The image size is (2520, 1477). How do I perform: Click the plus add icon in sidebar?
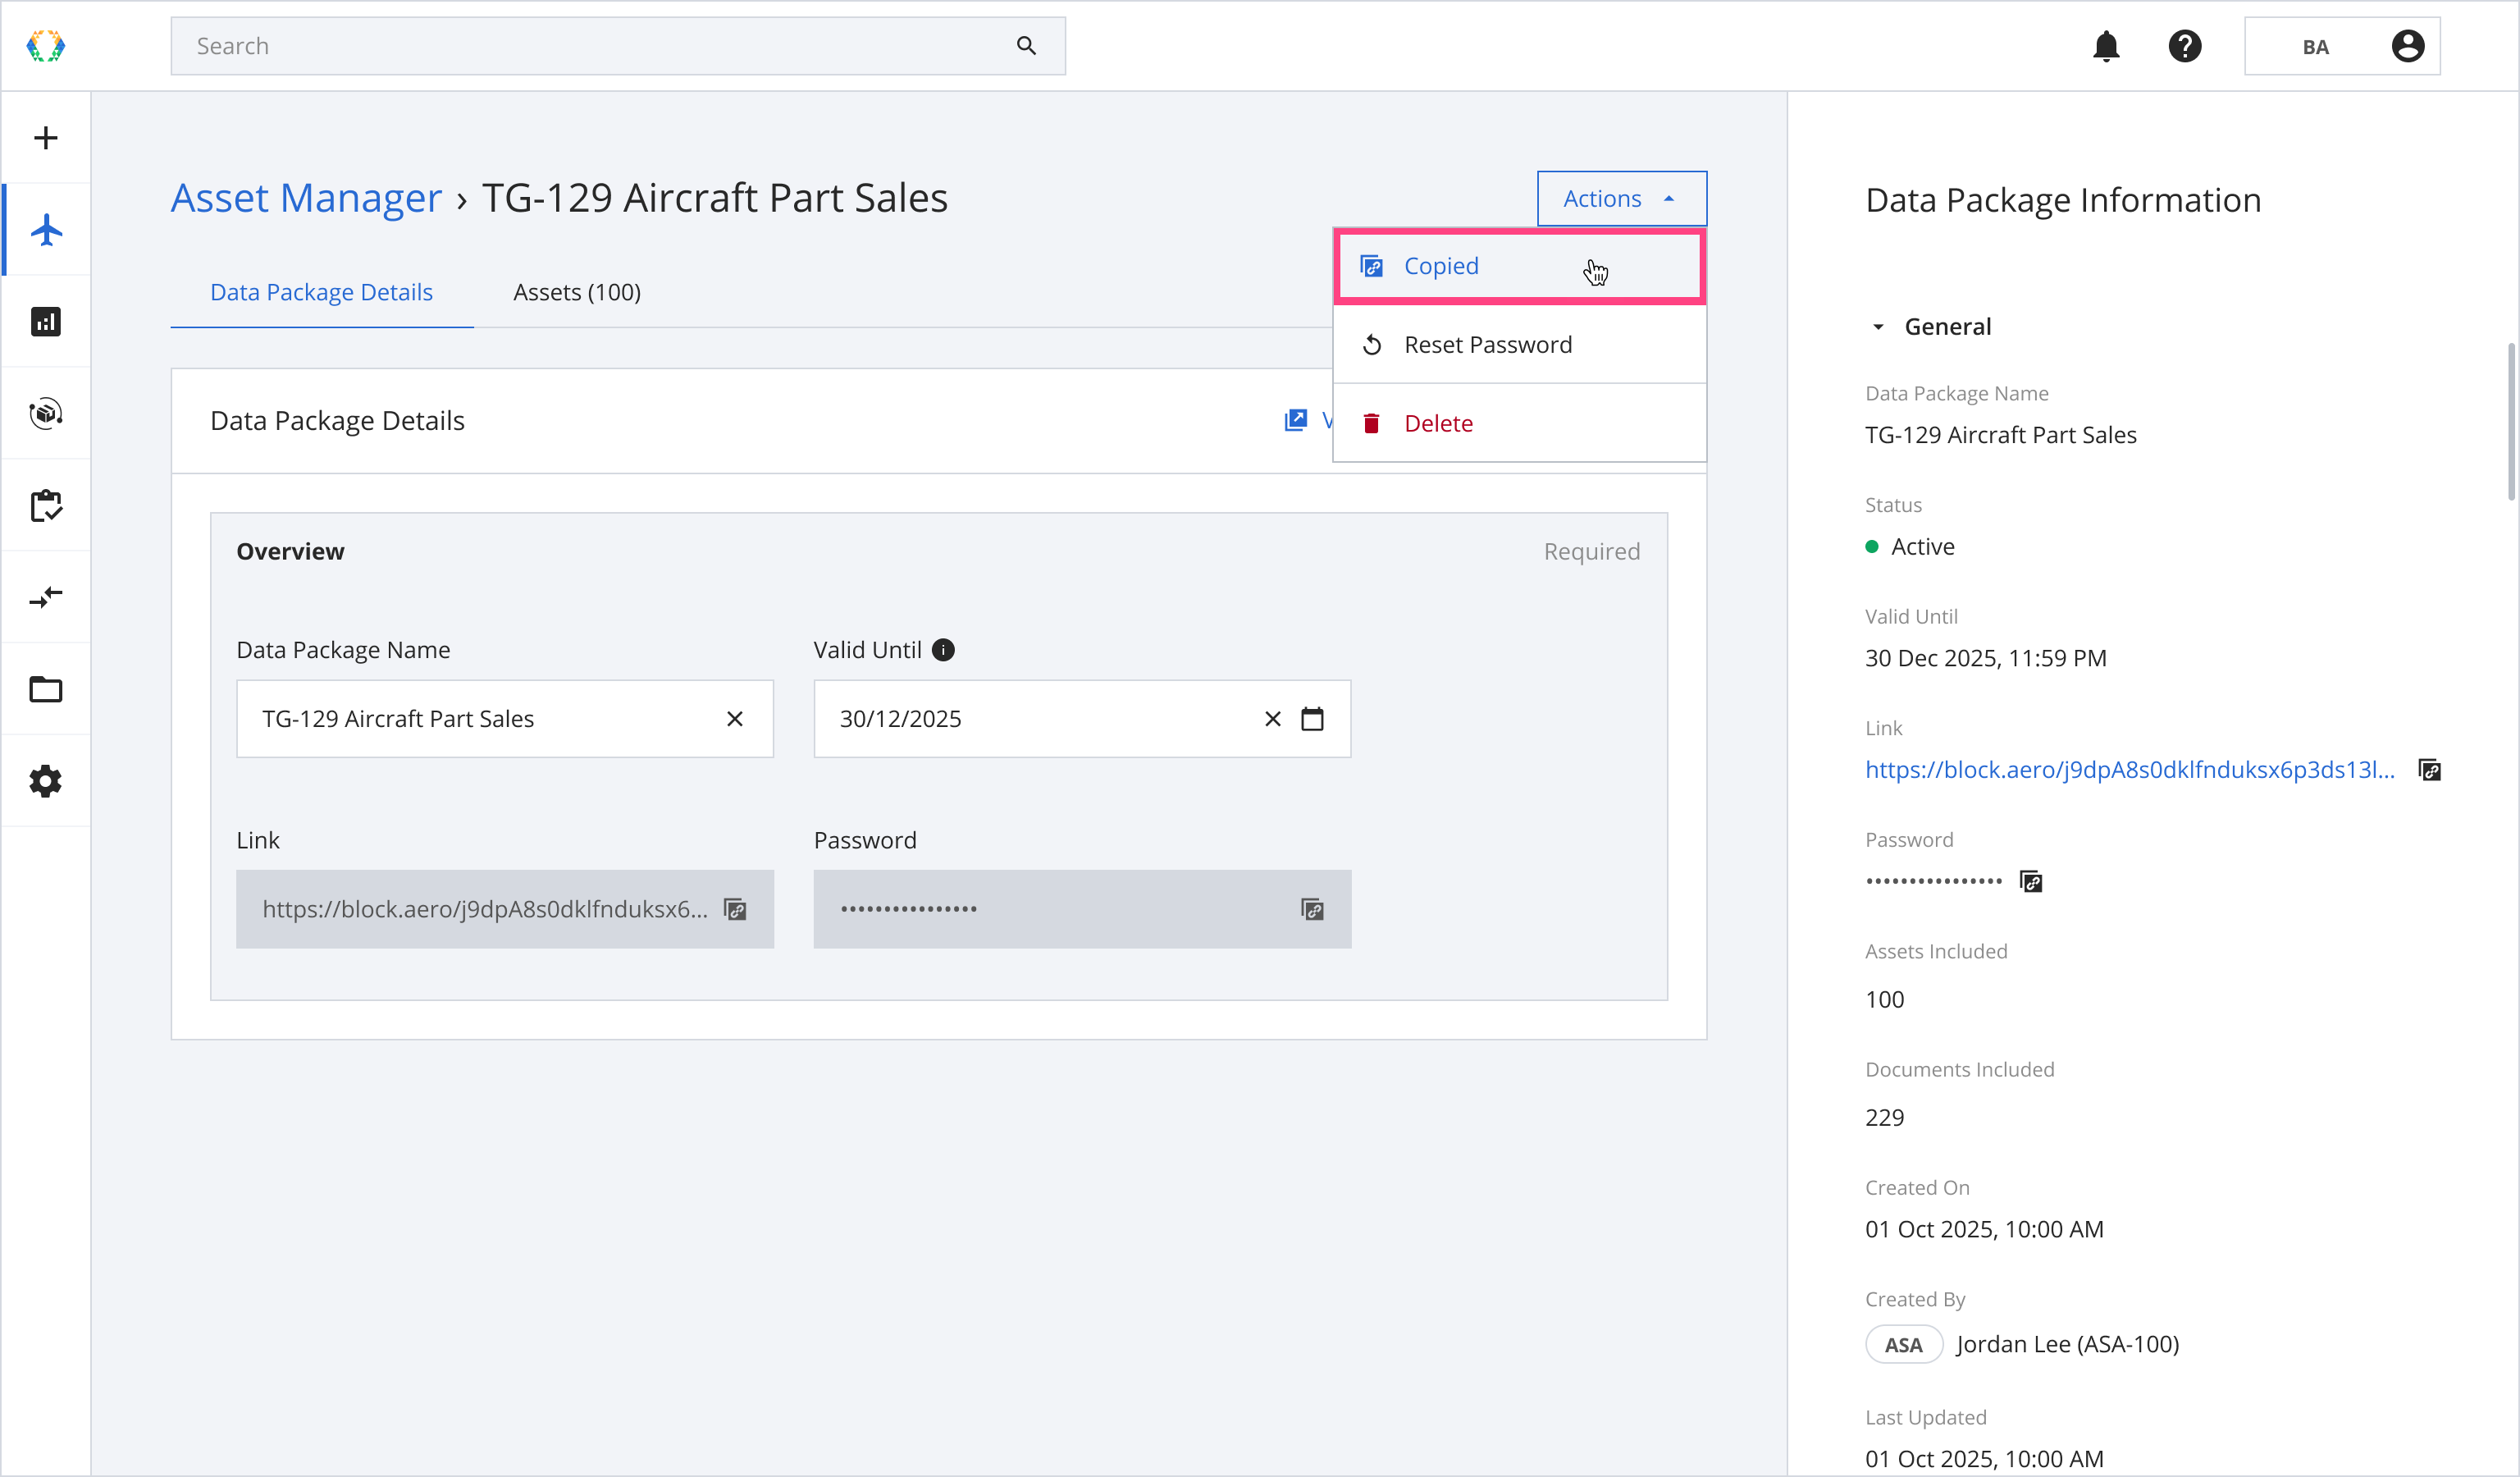click(x=46, y=138)
